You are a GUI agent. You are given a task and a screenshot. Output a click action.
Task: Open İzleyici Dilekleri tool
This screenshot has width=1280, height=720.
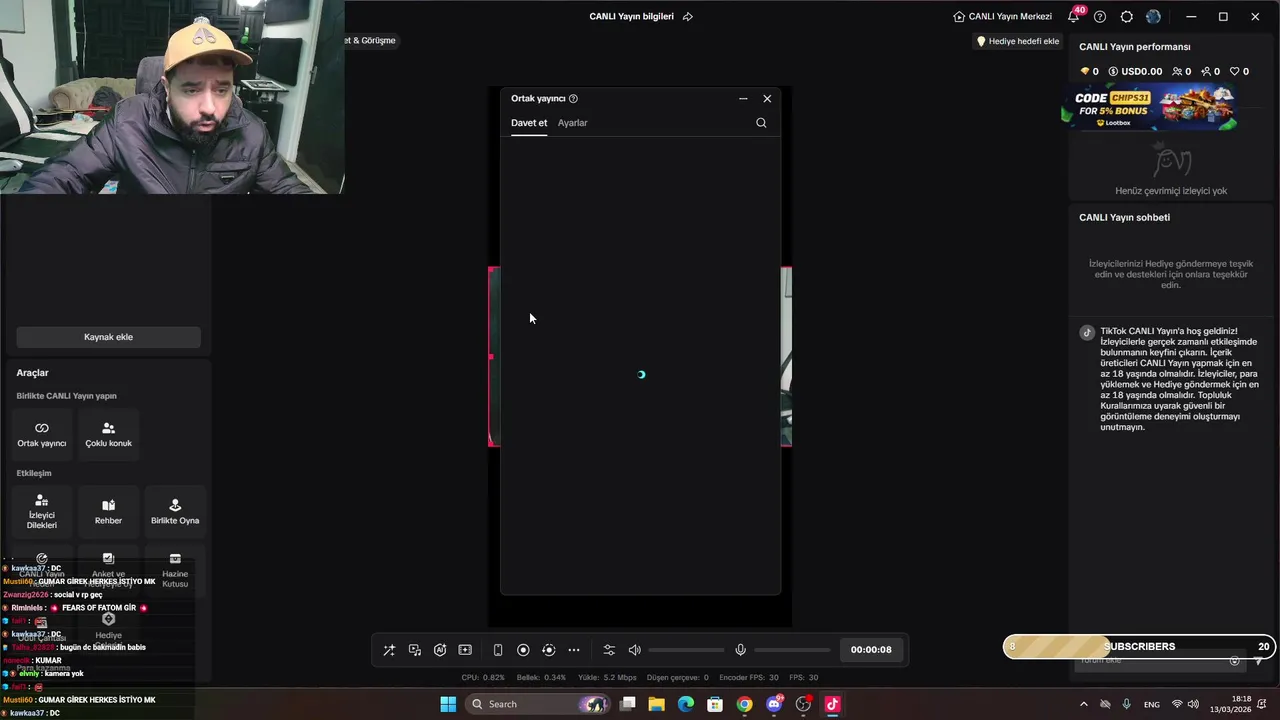click(42, 511)
